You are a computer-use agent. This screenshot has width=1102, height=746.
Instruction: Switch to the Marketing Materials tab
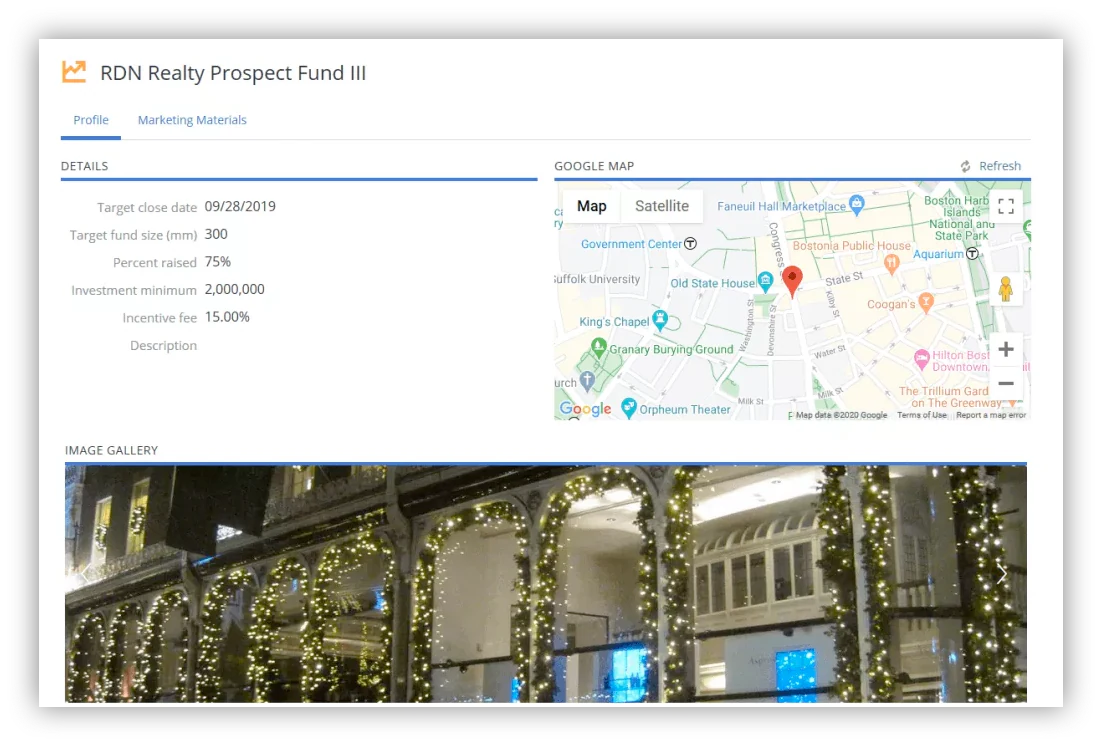[x=192, y=120]
